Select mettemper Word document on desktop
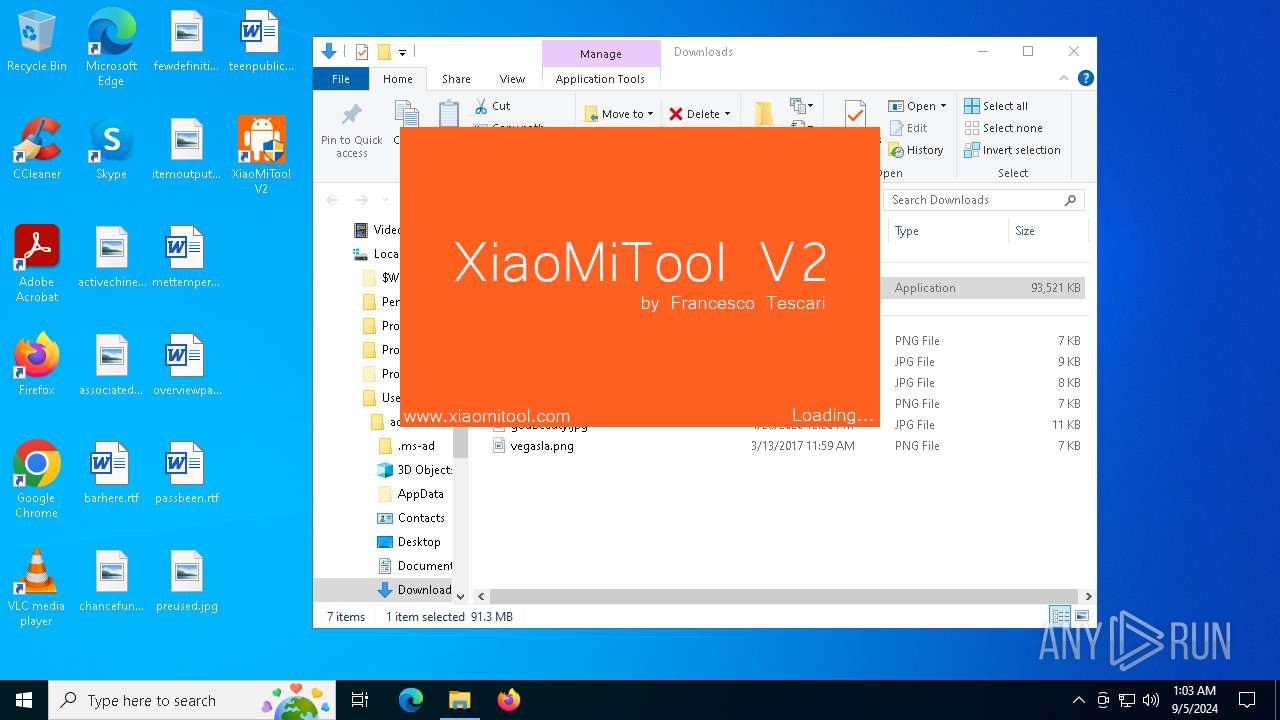Image resolution: width=1280 pixels, height=720 pixels. click(186, 257)
